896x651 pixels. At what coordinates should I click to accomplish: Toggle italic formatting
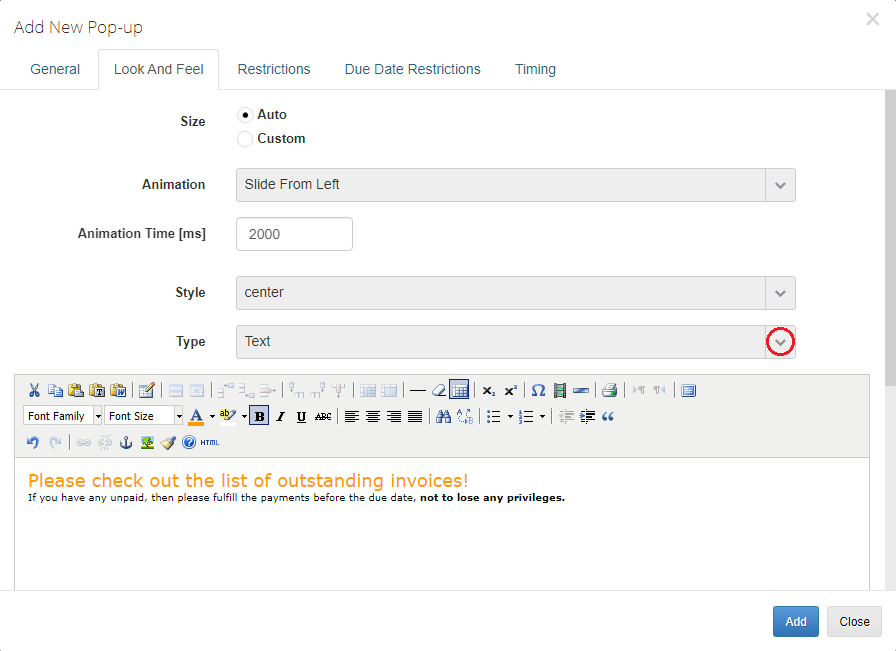pyautogui.click(x=280, y=417)
